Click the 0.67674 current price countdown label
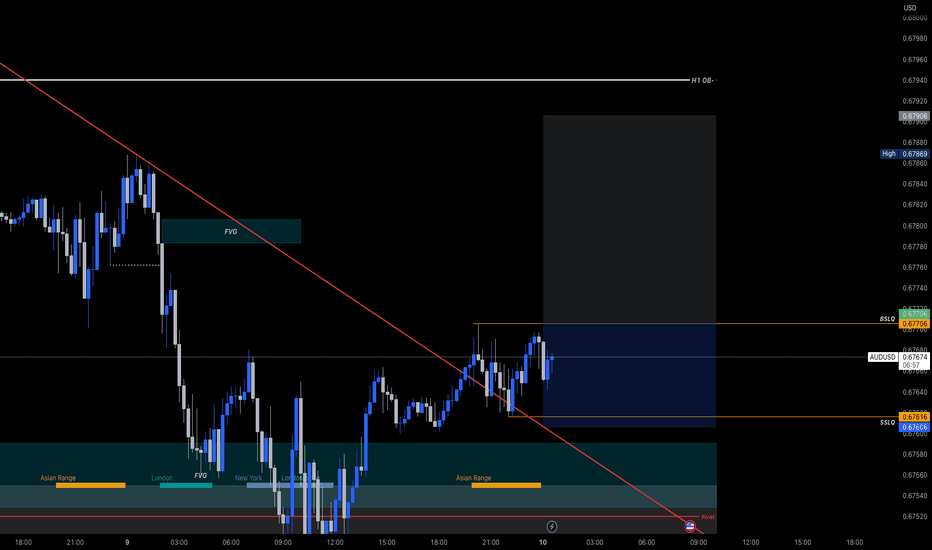This screenshot has height=550, width=932. point(914,361)
